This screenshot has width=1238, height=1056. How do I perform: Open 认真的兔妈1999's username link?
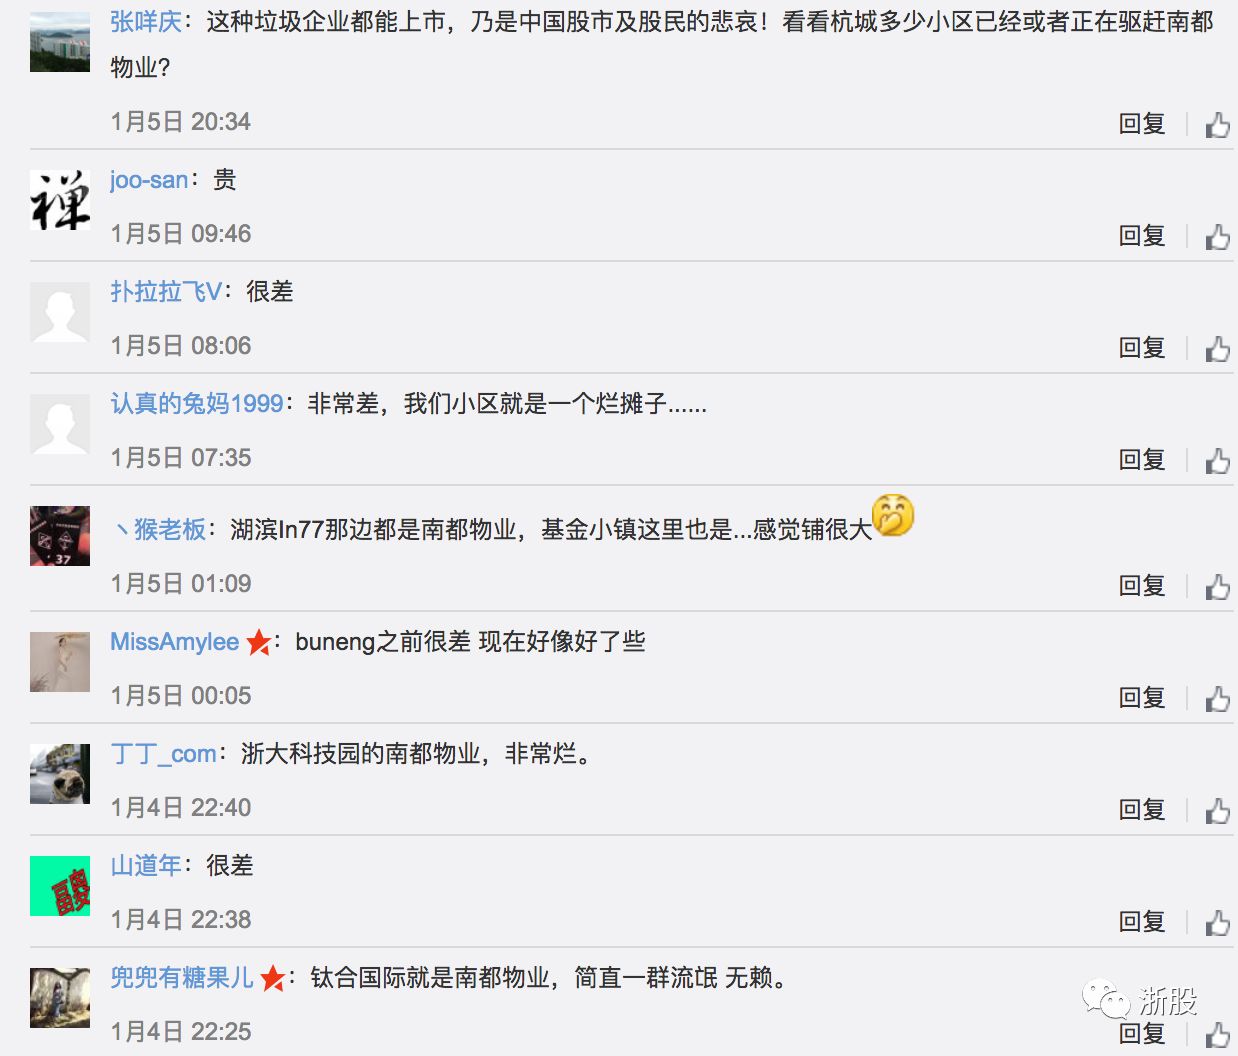point(197,404)
